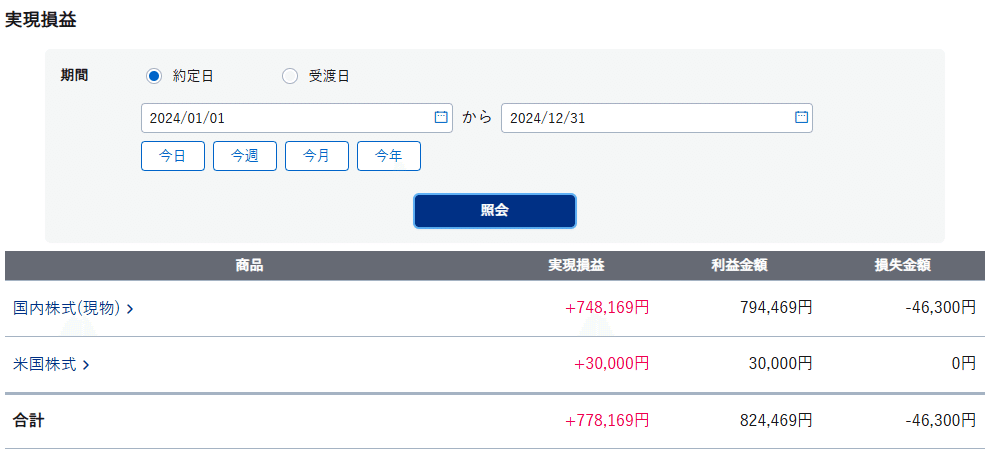Click the 今週 period button
The width and height of the screenshot is (995, 456).
[245, 156]
